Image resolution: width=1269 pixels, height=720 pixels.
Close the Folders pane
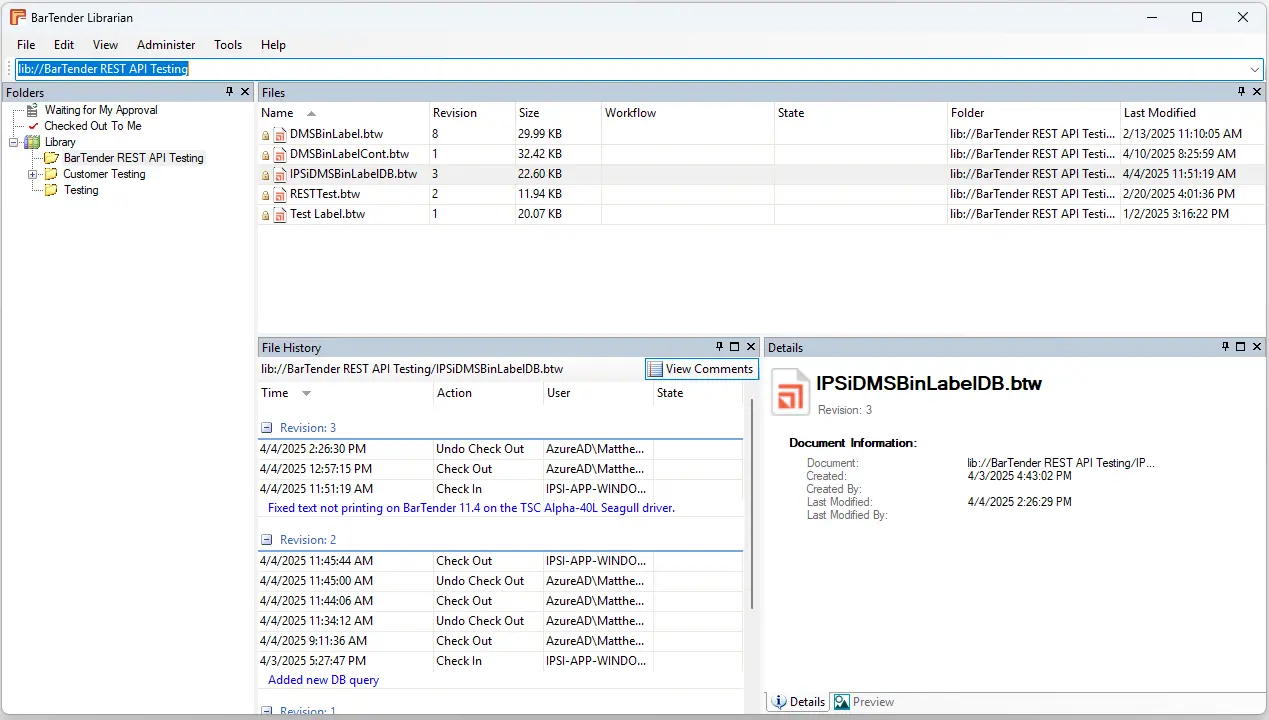click(x=245, y=92)
